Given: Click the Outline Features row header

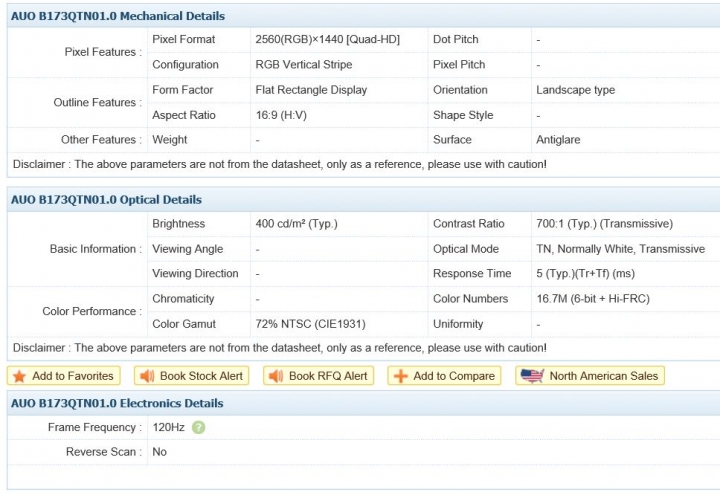Looking at the screenshot, I should coord(97,102).
